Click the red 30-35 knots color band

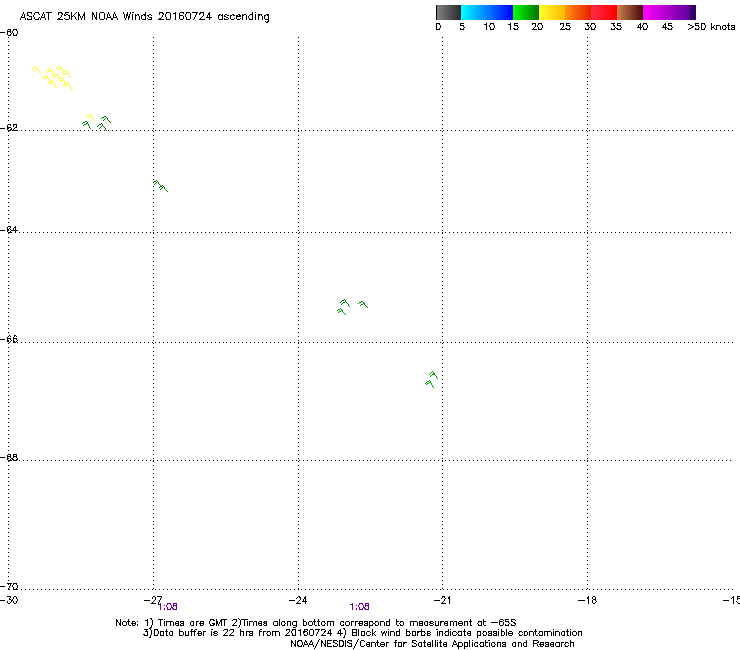[x=604, y=12]
